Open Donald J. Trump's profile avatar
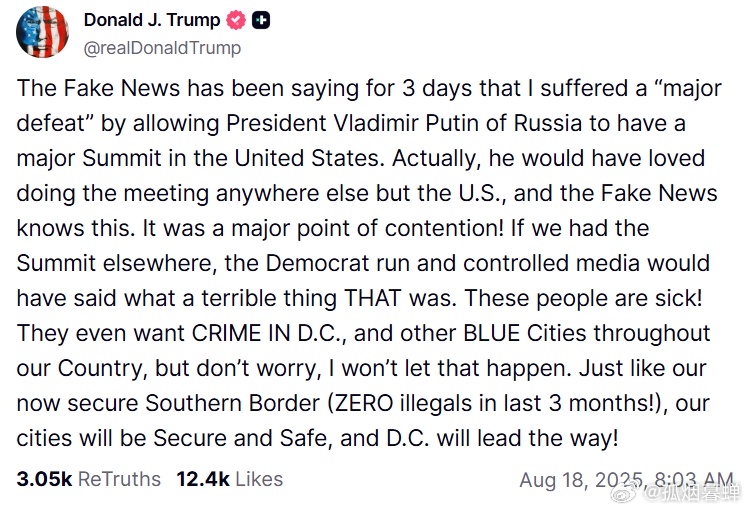The height and width of the screenshot is (511, 749). click(x=42, y=32)
